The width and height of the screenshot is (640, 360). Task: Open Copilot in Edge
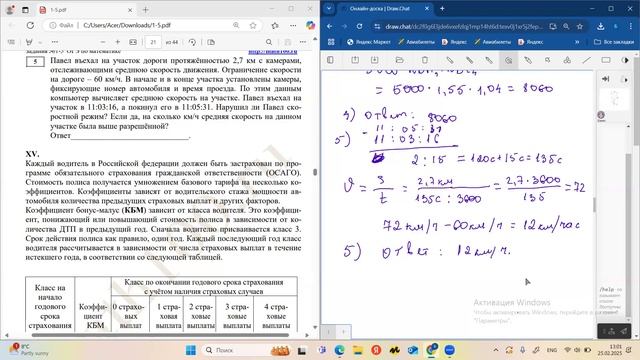(x=311, y=25)
